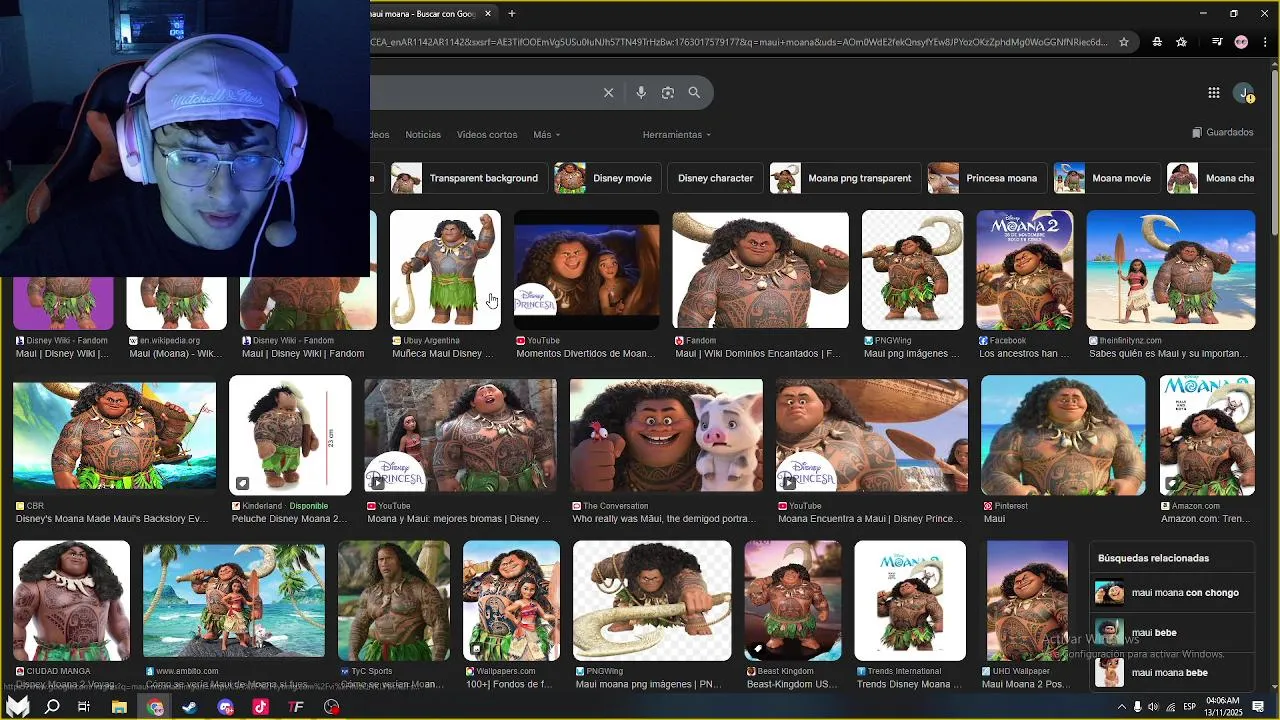The height and width of the screenshot is (720, 1280).
Task: Open Steam from the taskbar
Action: pos(189,707)
